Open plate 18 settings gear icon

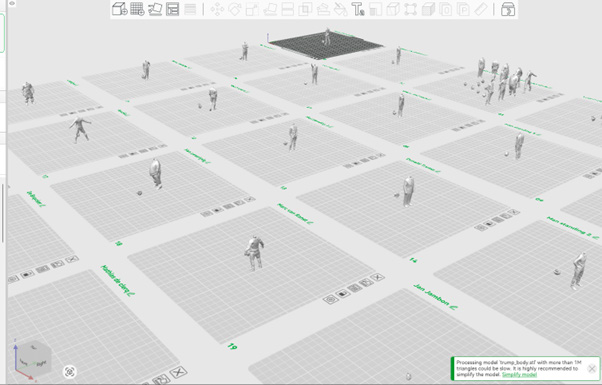tap(207, 213)
